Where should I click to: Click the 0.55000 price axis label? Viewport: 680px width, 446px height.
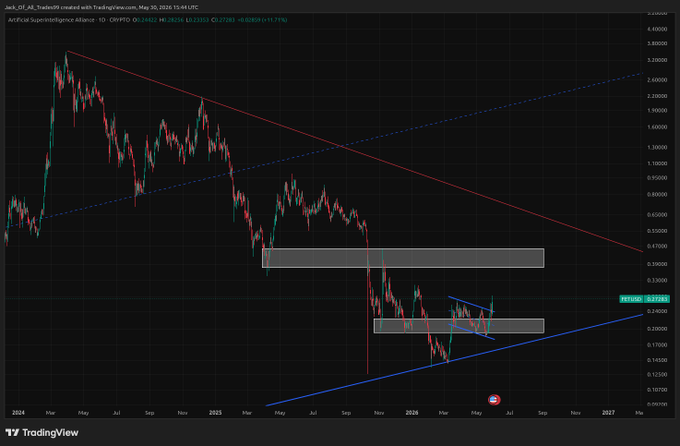[657, 231]
